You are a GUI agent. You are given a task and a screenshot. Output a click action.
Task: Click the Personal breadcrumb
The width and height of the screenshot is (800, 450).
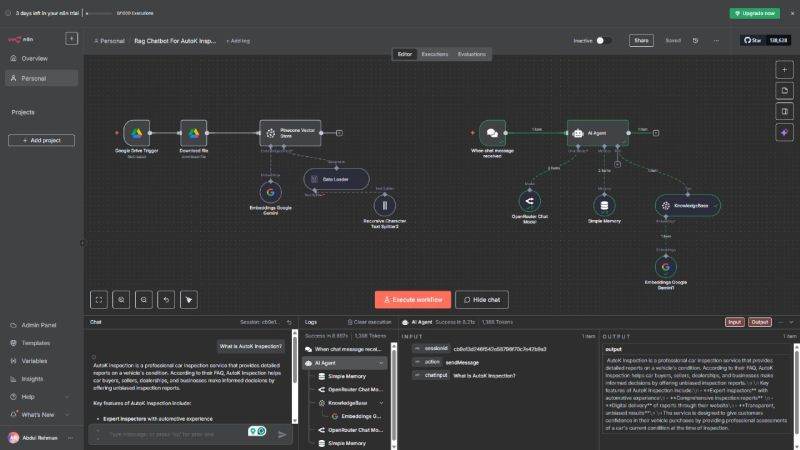coord(109,41)
